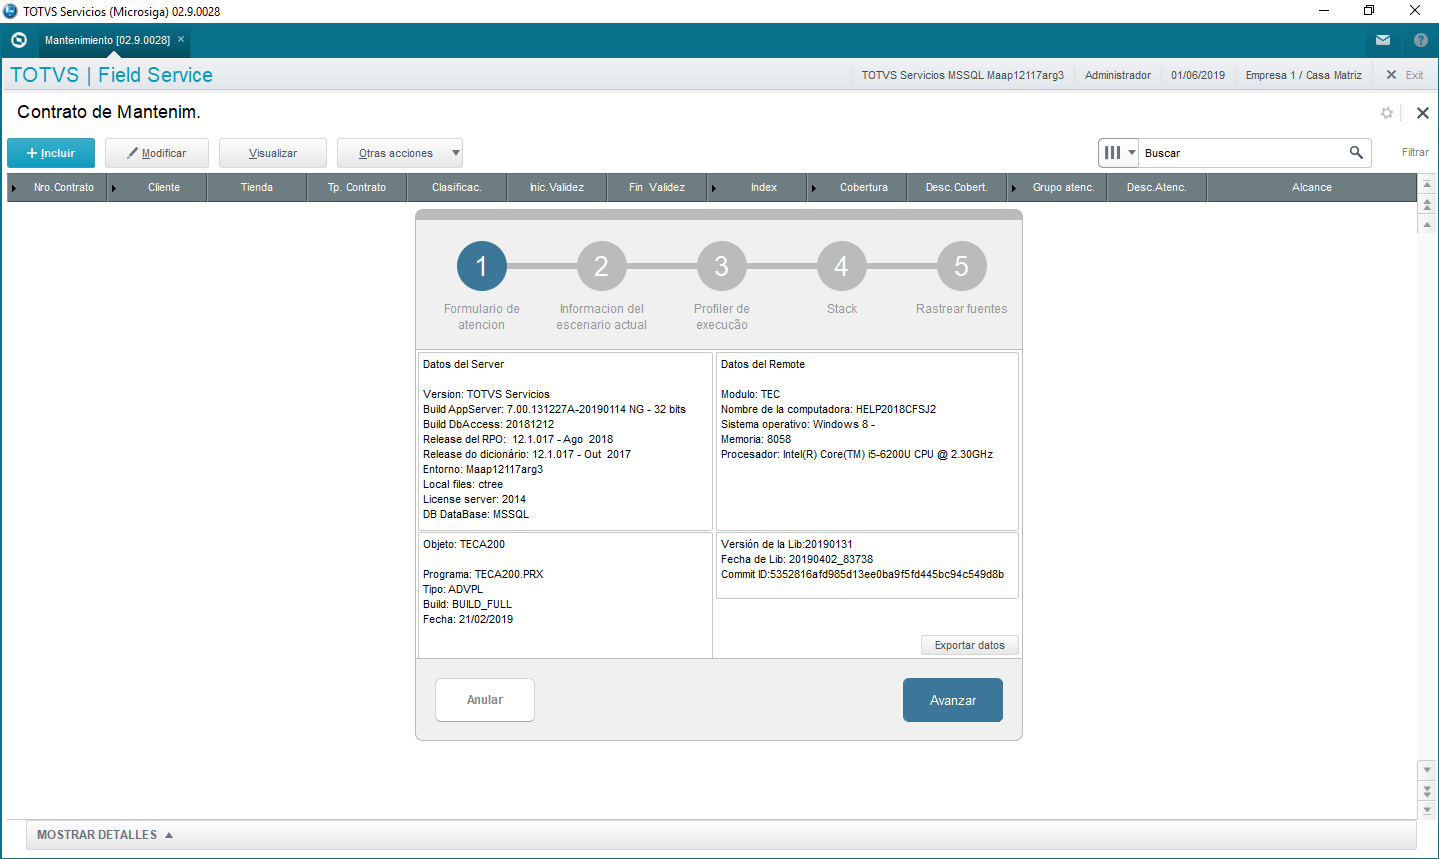Click the Fin Validez column header
This screenshot has height=859, width=1439.
pyautogui.click(x=657, y=187)
